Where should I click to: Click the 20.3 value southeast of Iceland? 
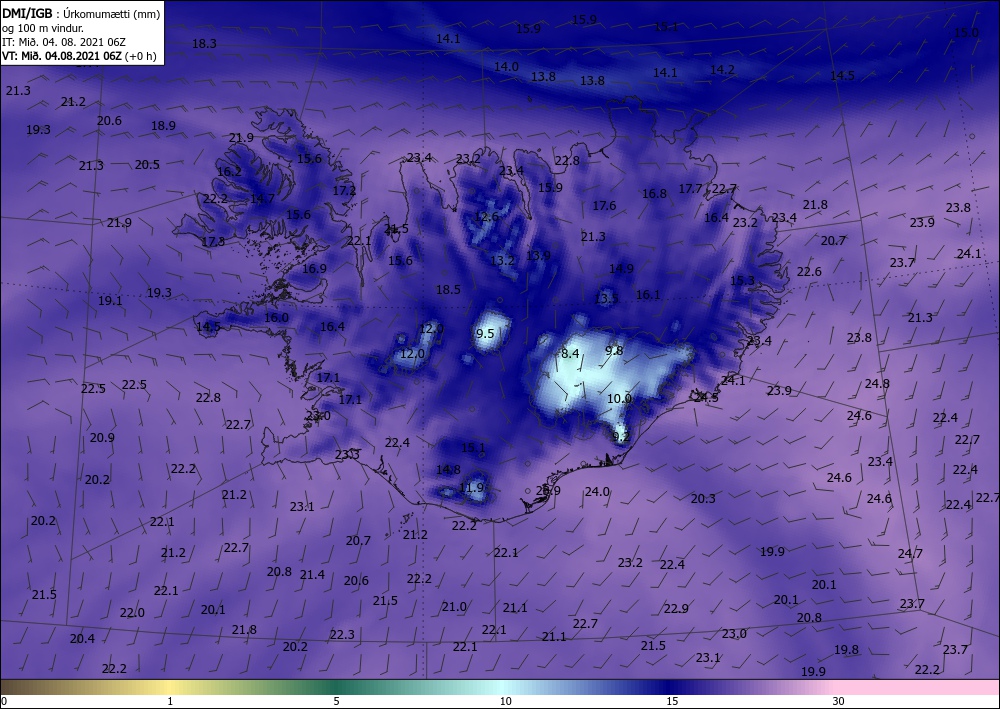tap(703, 499)
